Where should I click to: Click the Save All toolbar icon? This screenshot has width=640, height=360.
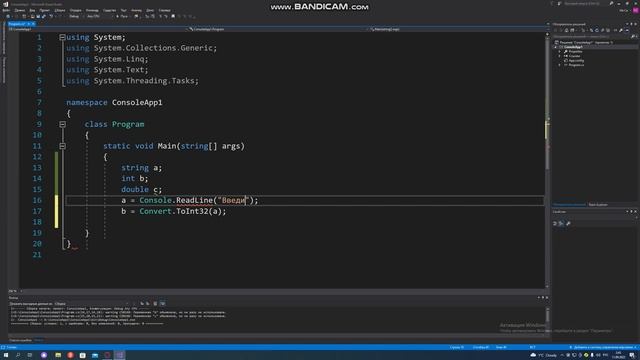44,16
